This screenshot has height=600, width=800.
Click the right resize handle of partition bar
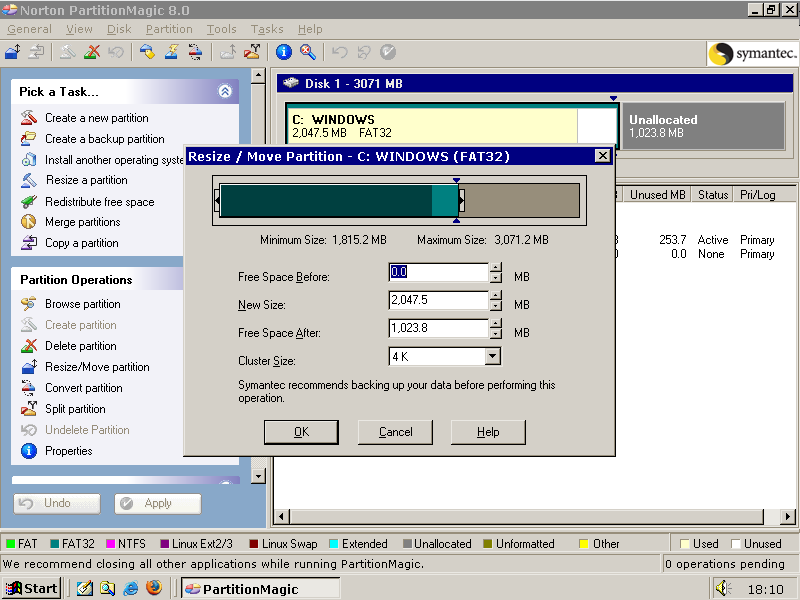click(461, 201)
